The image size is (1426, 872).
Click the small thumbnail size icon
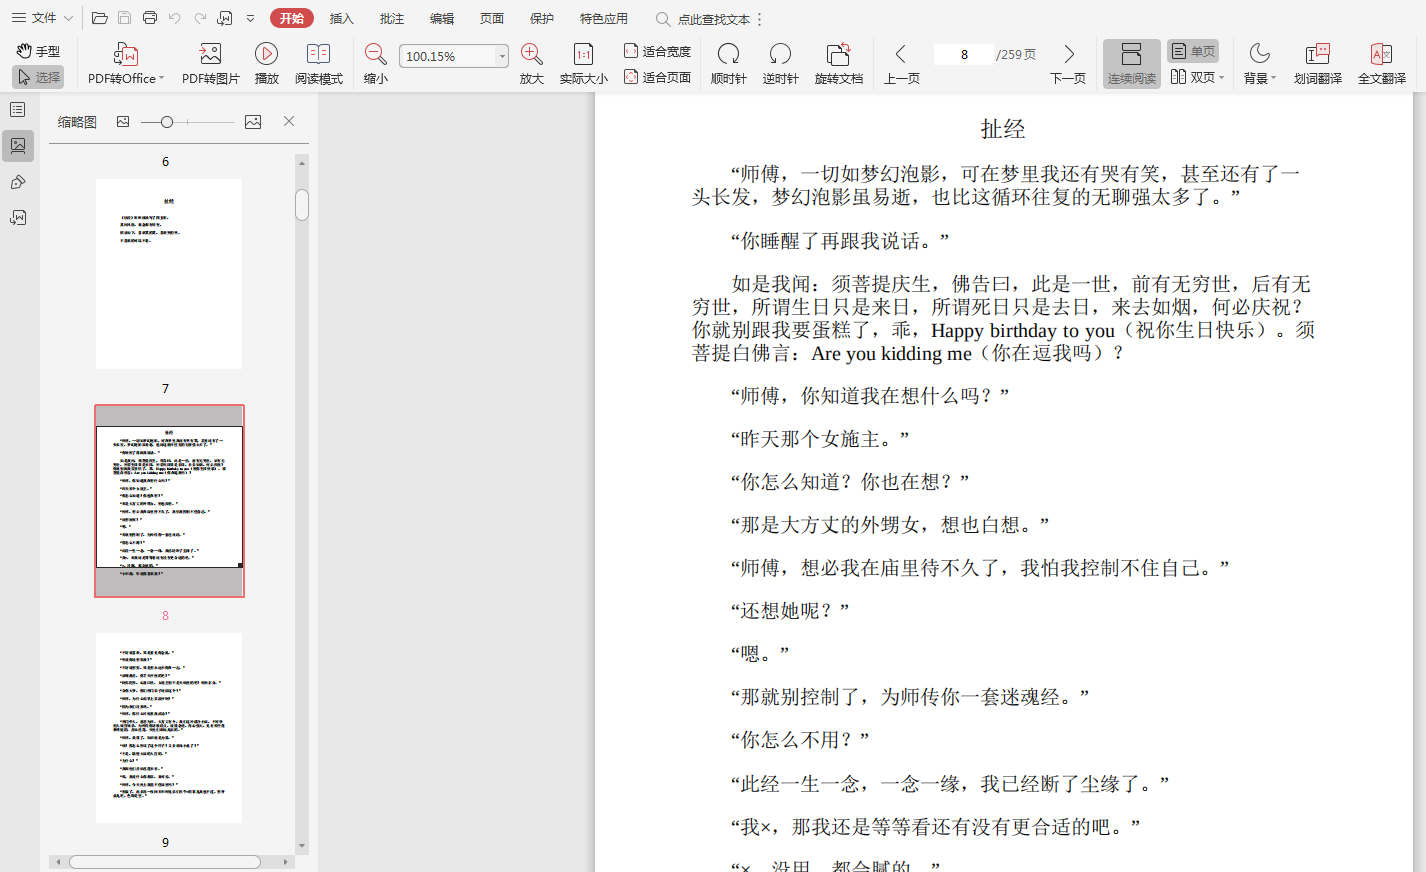[123, 121]
